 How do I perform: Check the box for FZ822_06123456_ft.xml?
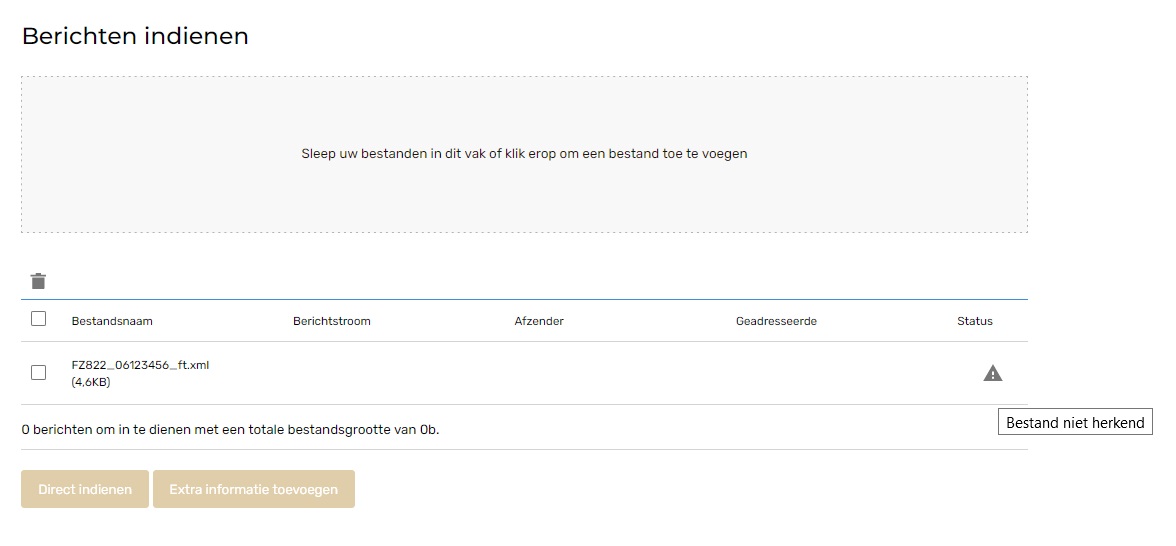coord(38,373)
